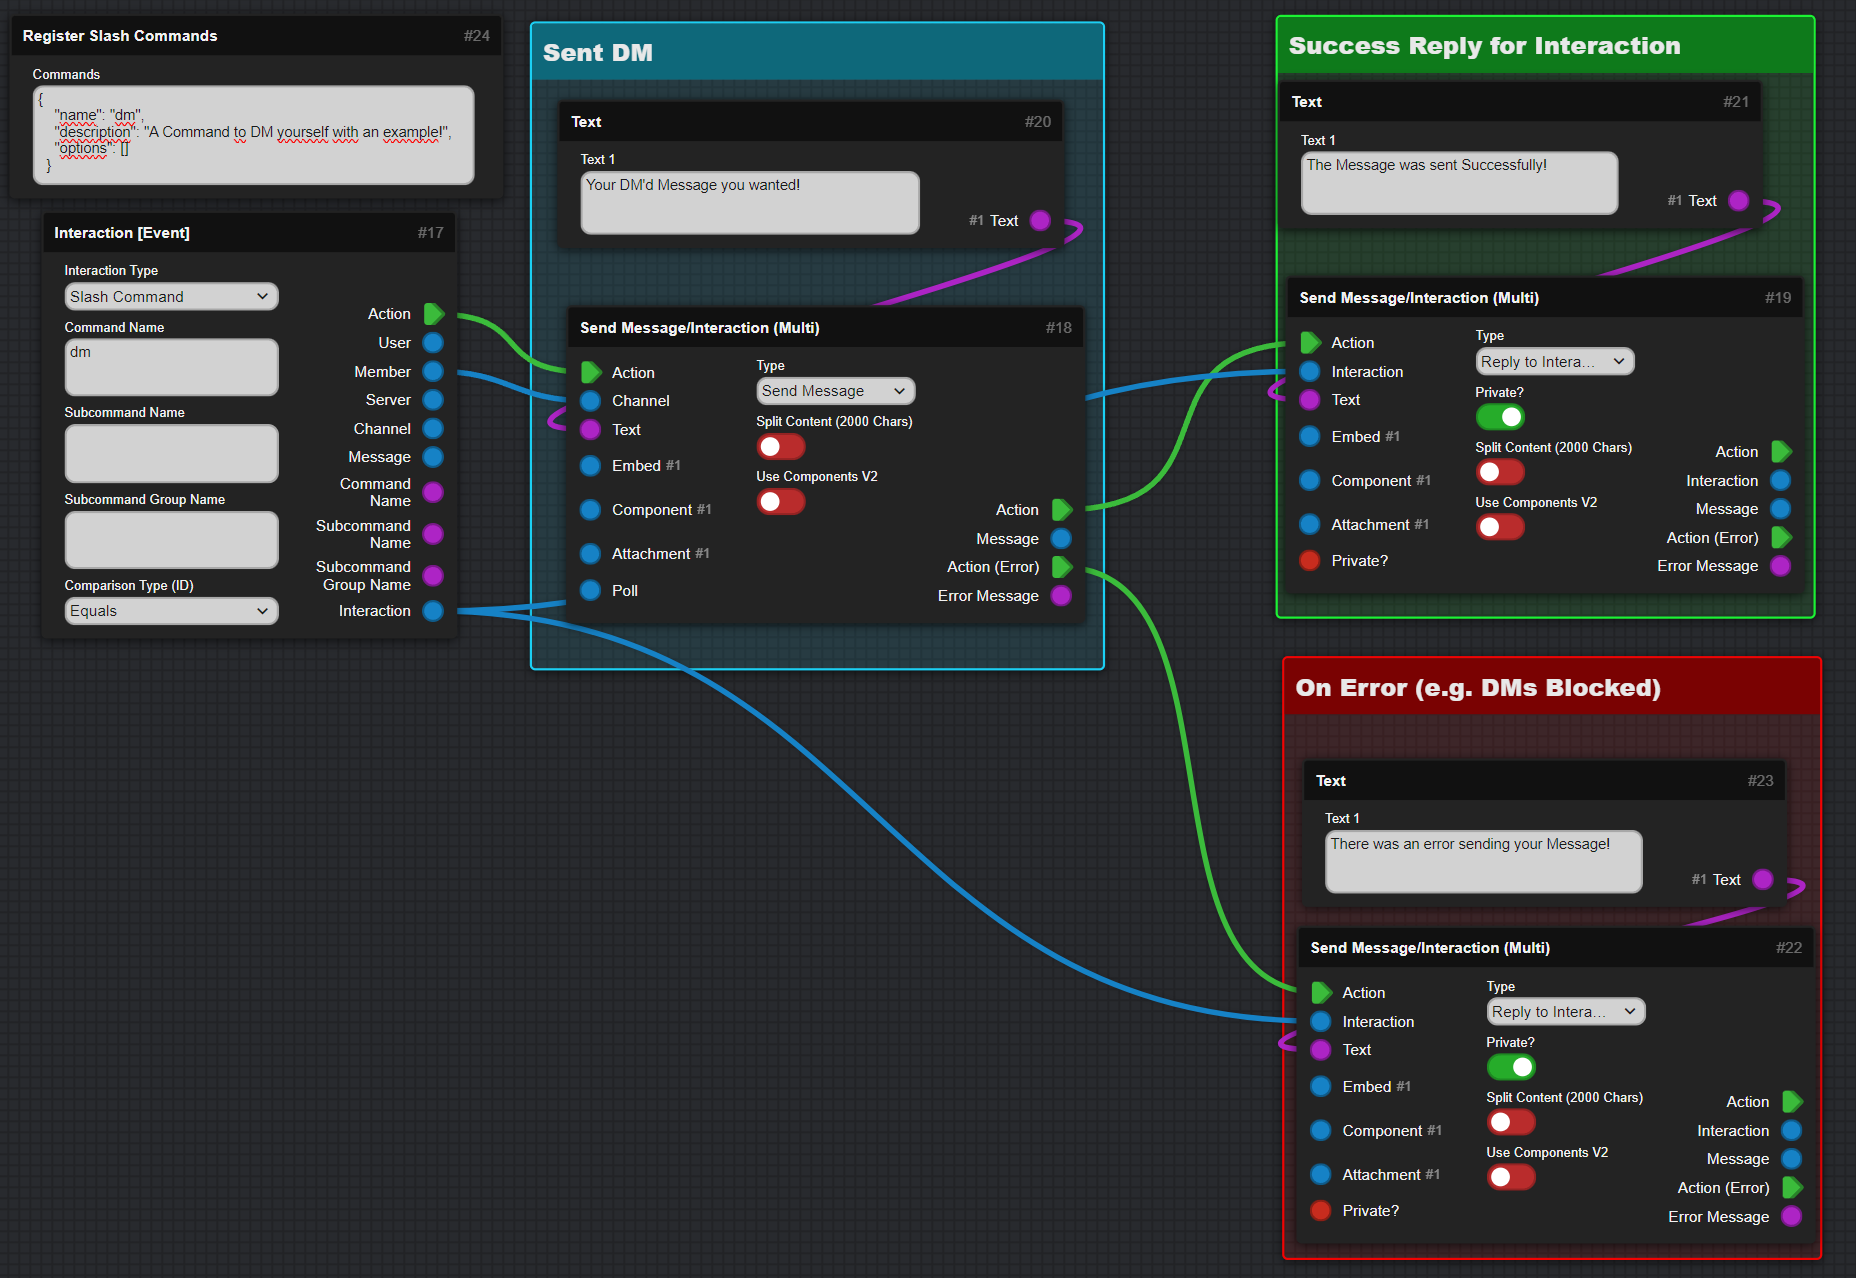Toggle Use Components V2 on node #18
Image resolution: width=1856 pixels, height=1278 pixels.
781,501
